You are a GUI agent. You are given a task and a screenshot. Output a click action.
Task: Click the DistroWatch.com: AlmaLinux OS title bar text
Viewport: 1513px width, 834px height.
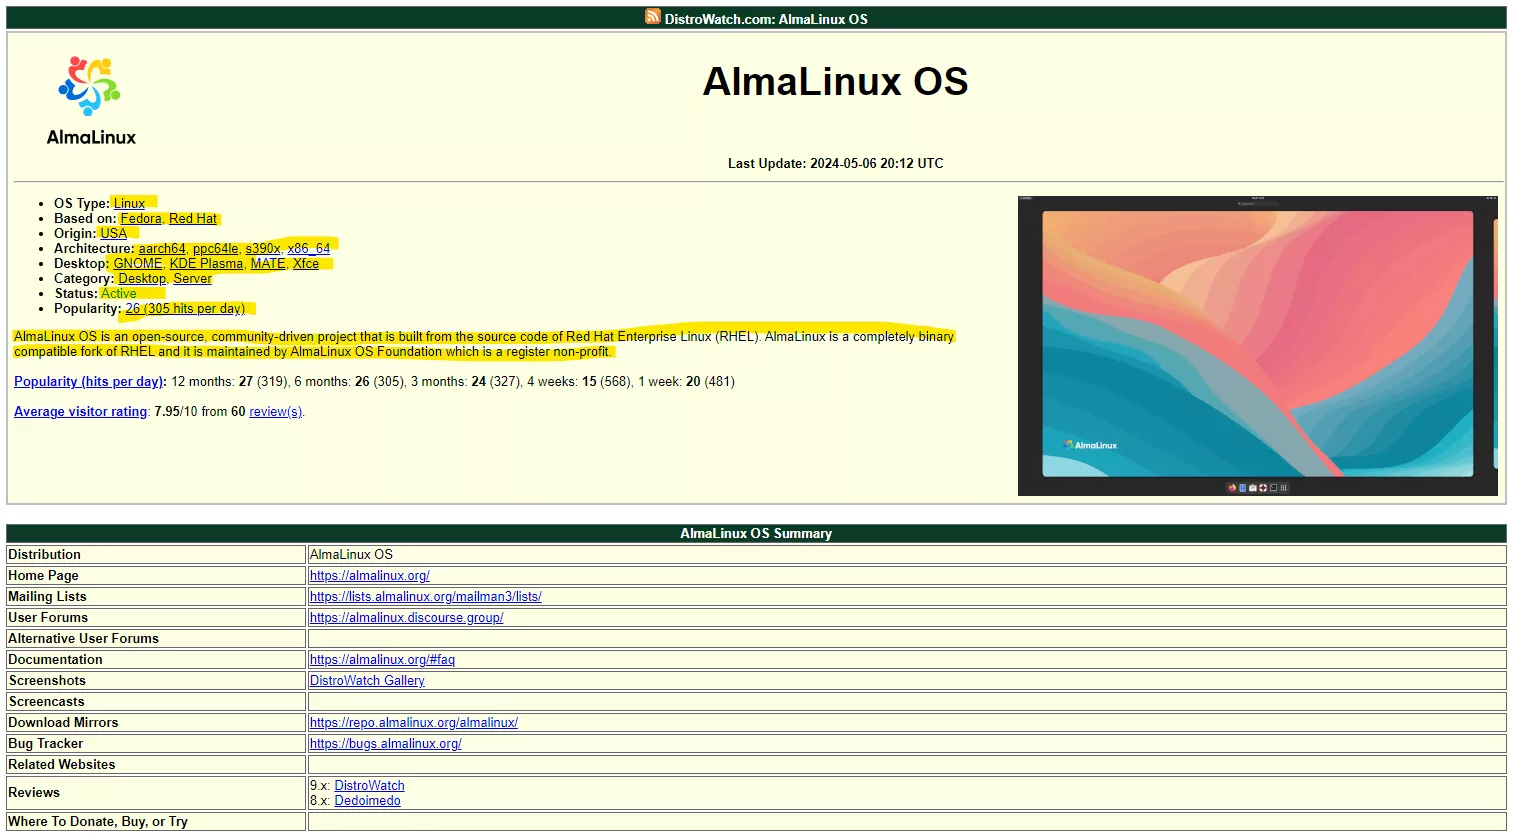[766, 19]
